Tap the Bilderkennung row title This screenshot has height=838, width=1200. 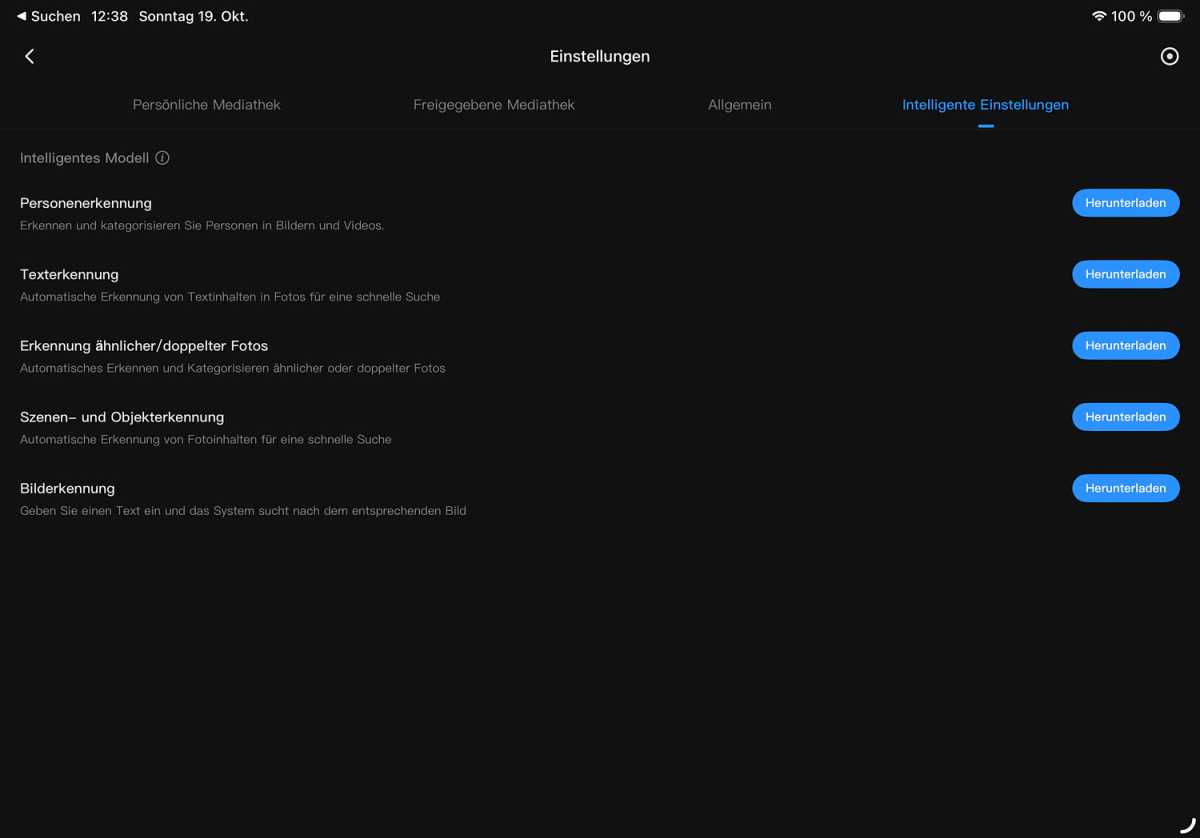67,488
